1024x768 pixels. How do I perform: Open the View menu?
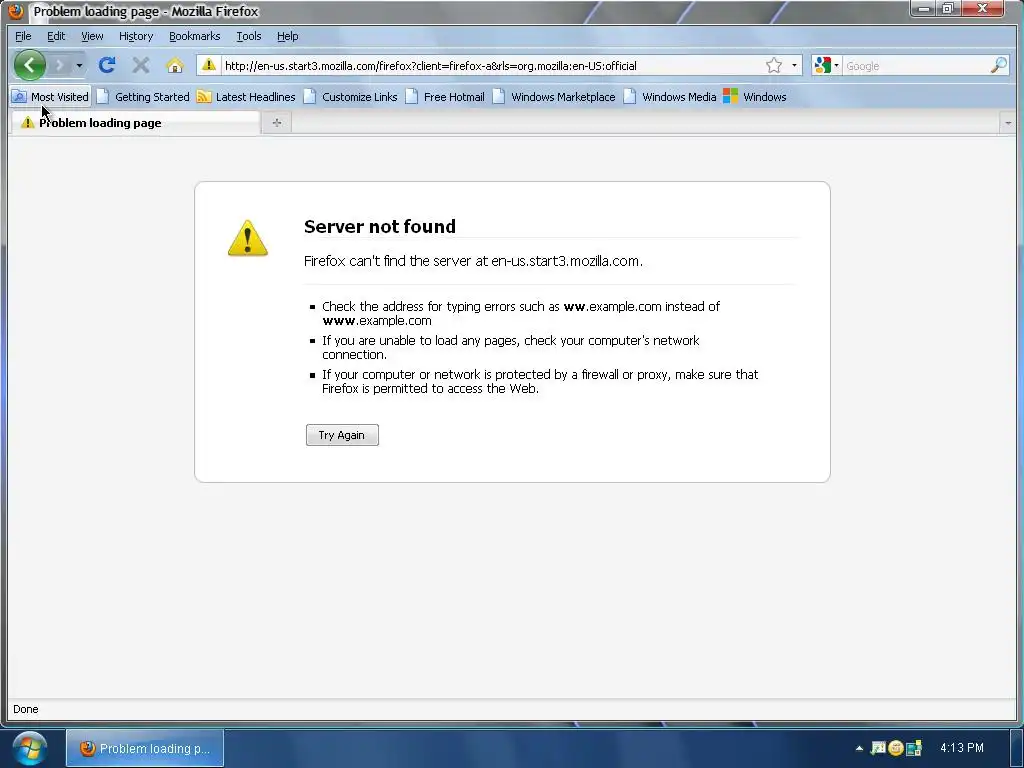92,36
